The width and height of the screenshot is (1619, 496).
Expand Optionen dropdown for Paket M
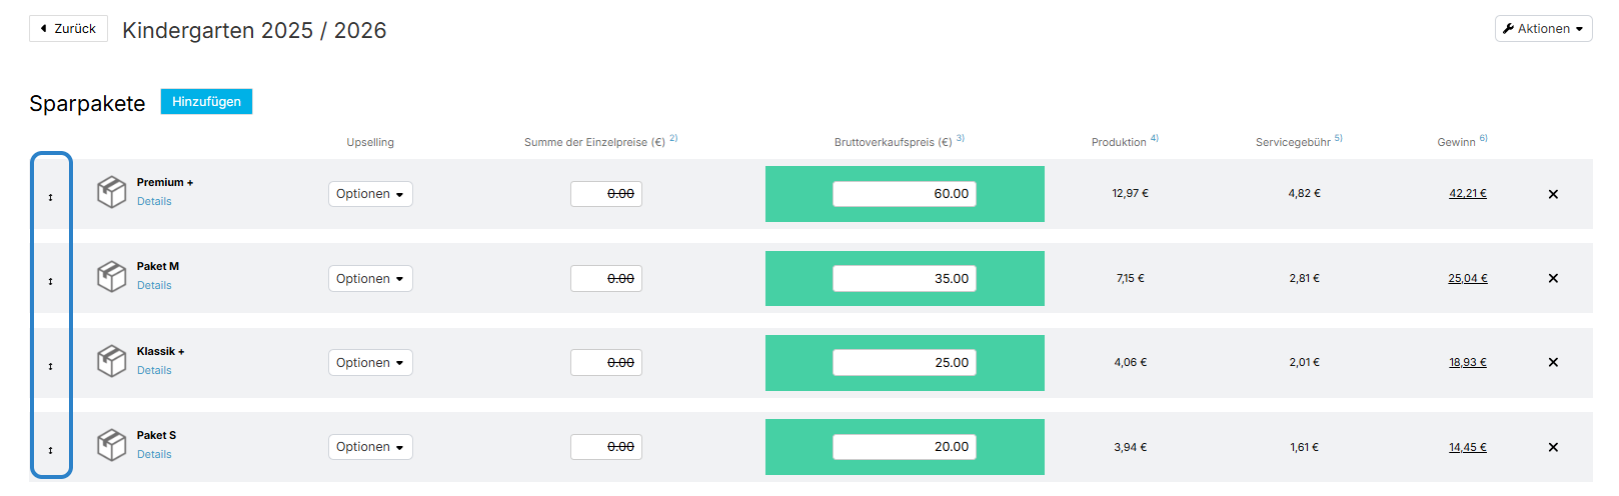tap(370, 278)
